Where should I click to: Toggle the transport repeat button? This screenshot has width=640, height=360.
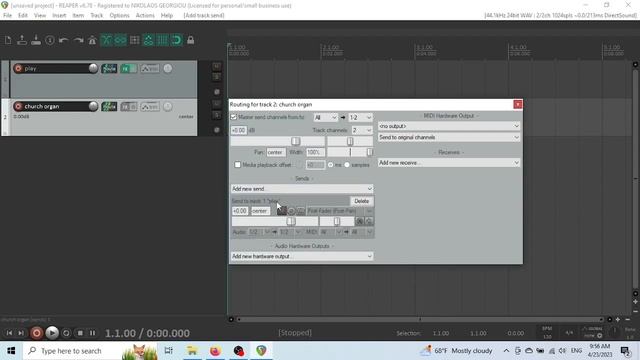pos(66,333)
